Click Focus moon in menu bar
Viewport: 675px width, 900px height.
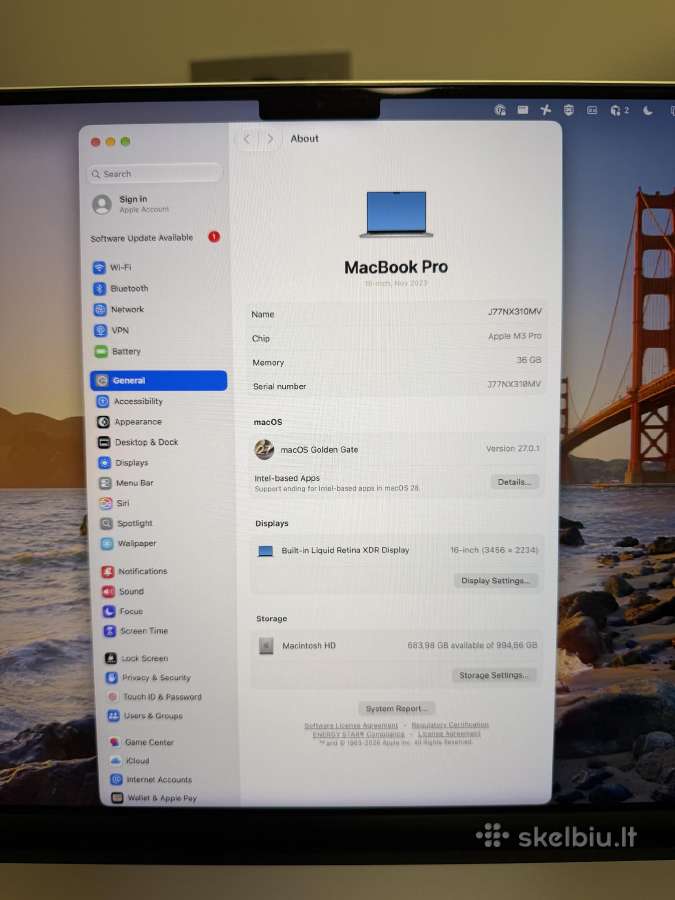pyautogui.click(x=648, y=110)
